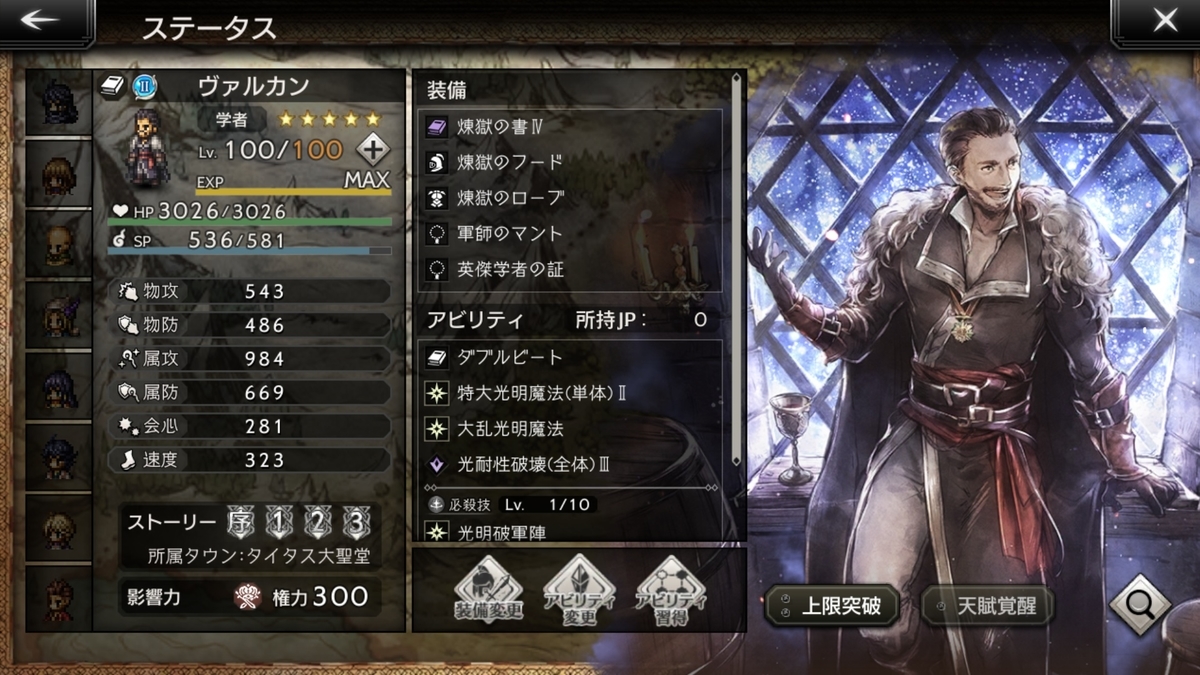Select the top character thumbnail in sidebar

coord(58,102)
